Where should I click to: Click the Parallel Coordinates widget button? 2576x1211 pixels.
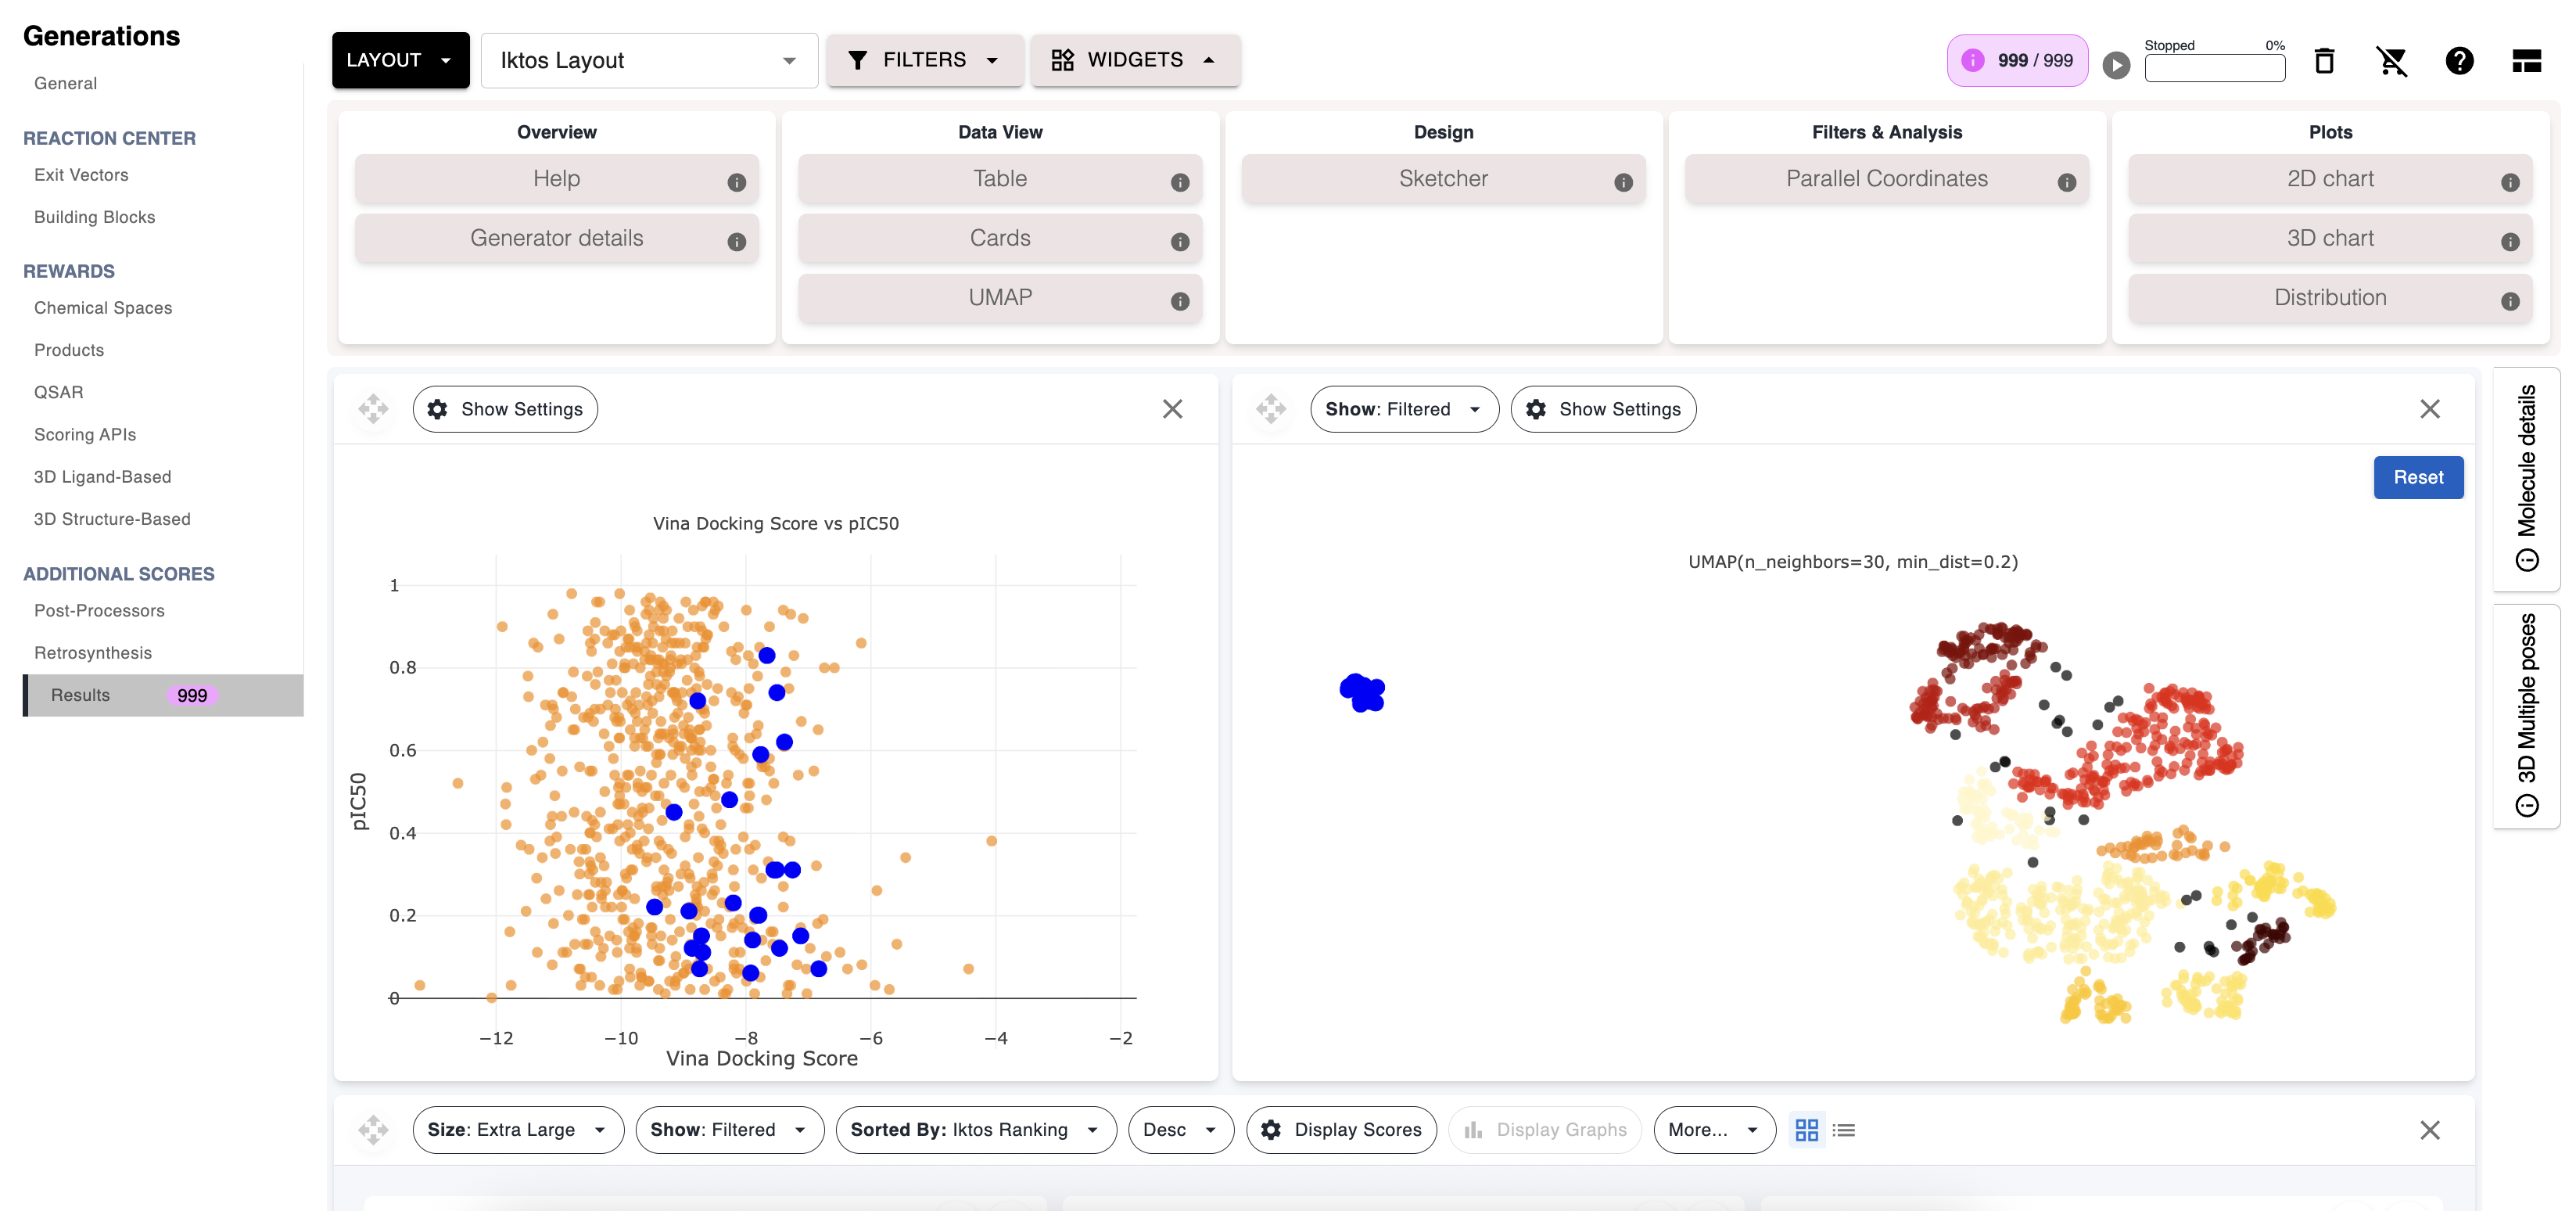coord(1886,179)
